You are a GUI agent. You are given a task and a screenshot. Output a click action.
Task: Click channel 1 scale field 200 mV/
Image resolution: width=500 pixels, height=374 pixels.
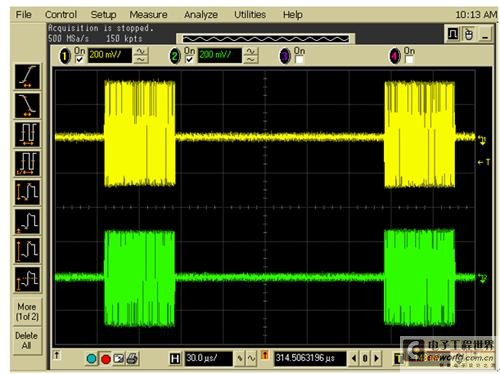click(x=110, y=55)
